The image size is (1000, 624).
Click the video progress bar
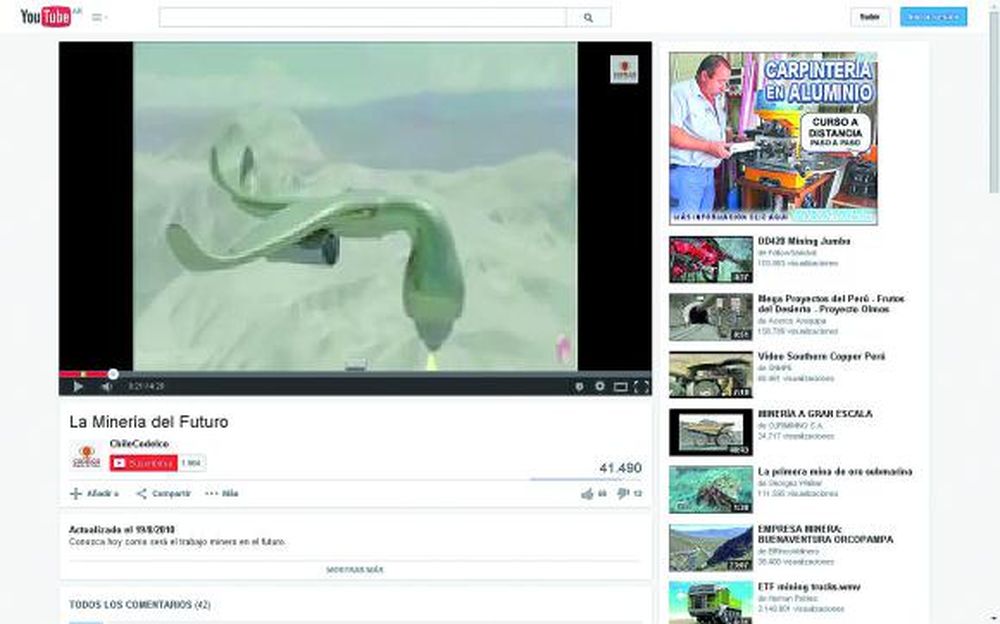pyautogui.click(x=350, y=374)
